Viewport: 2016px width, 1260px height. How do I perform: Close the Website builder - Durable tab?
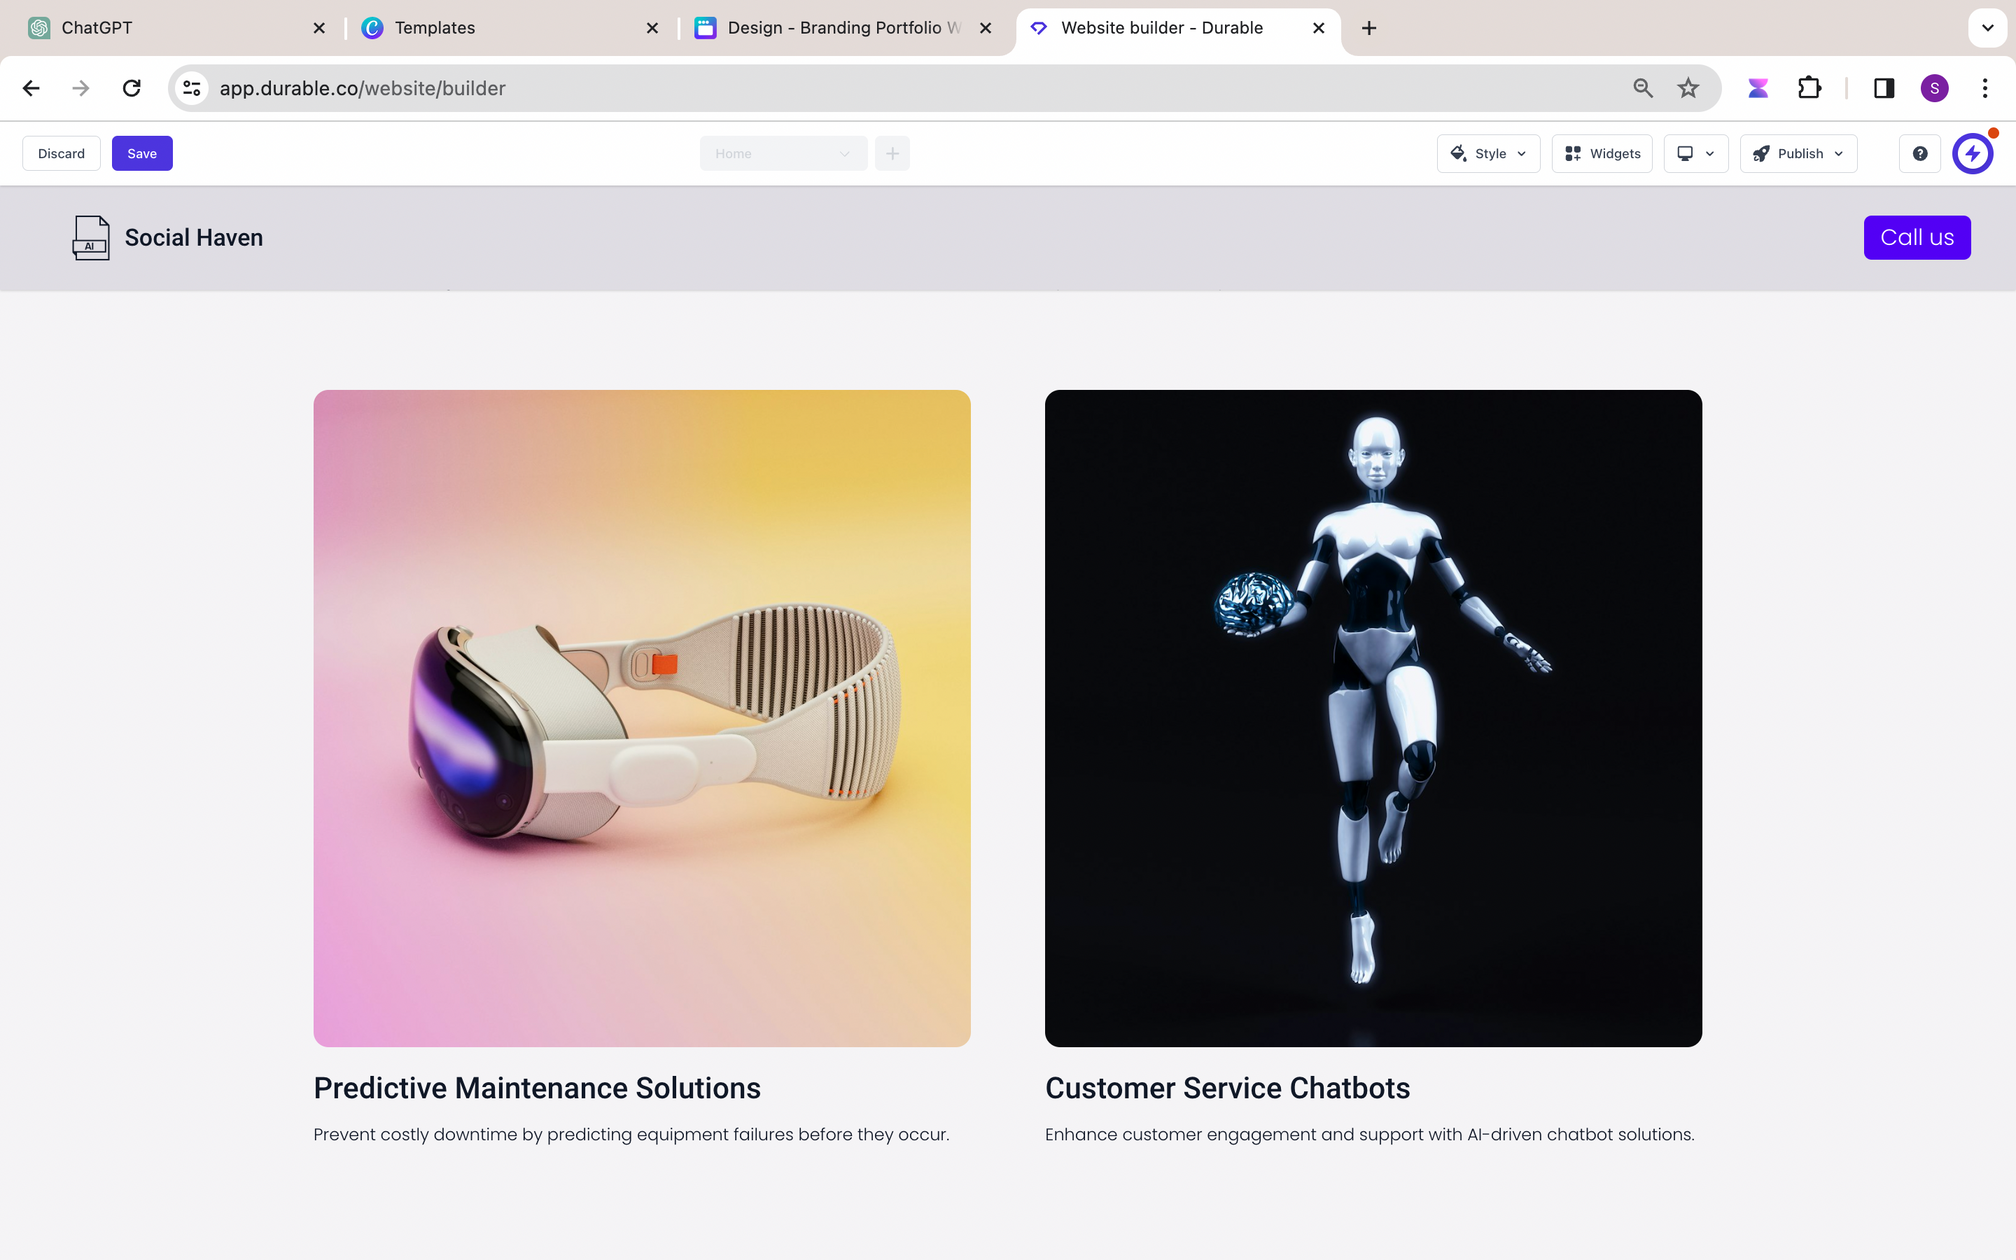tap(1319, 28)
